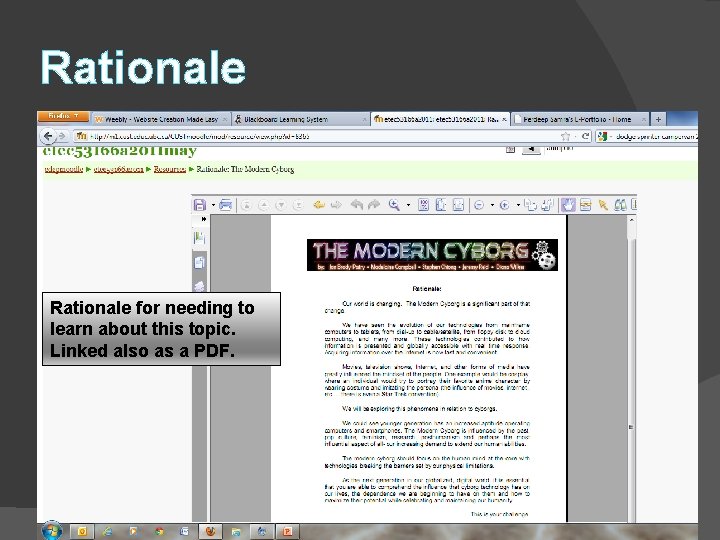Image resolution: width=720 pixels, height=540 pixels.
Task: Go to first page in PDF viewer
Action: pyautogui.click(x=246, y=205)
